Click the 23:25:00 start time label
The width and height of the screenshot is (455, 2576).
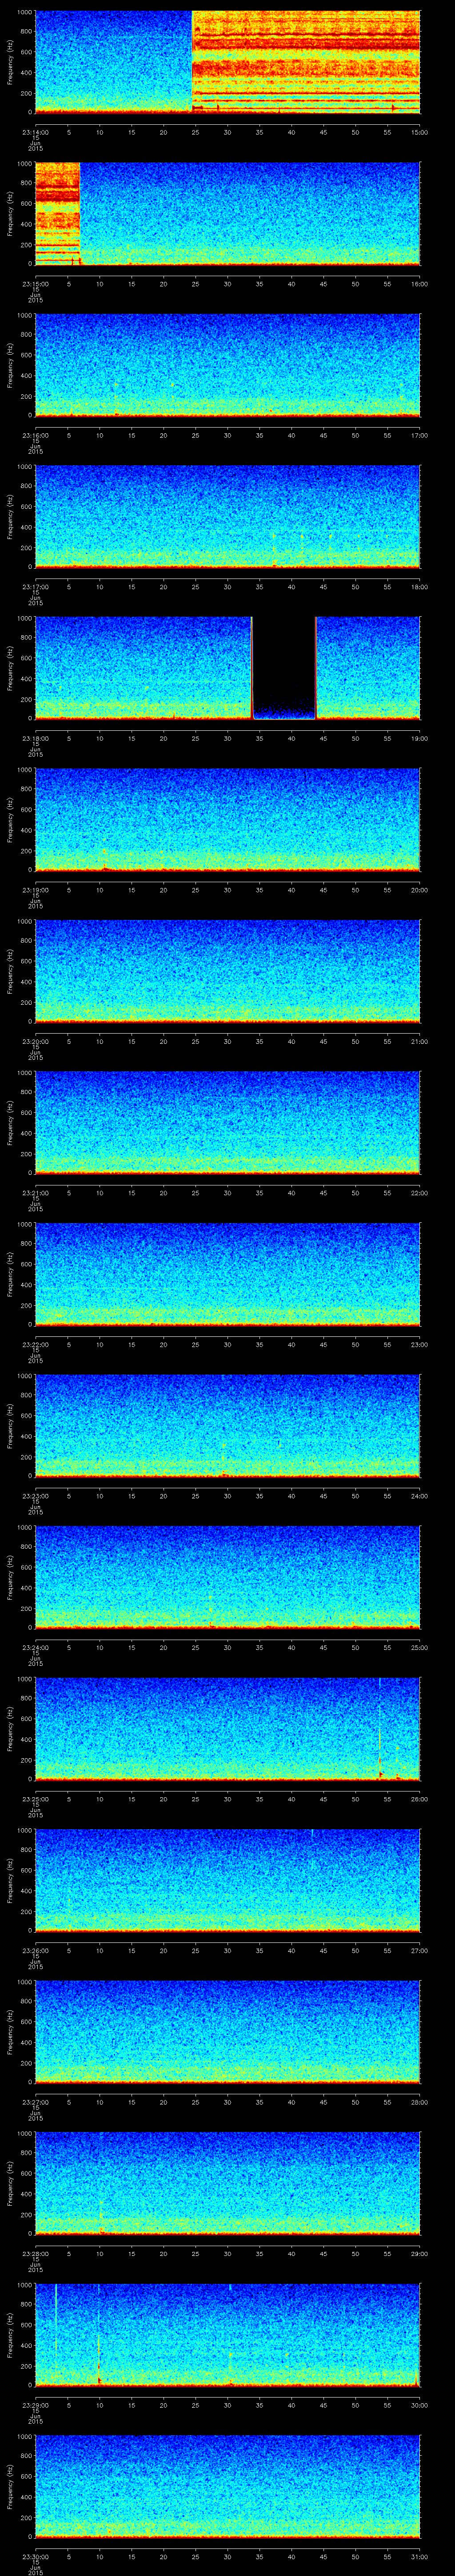click(35, 1799)
